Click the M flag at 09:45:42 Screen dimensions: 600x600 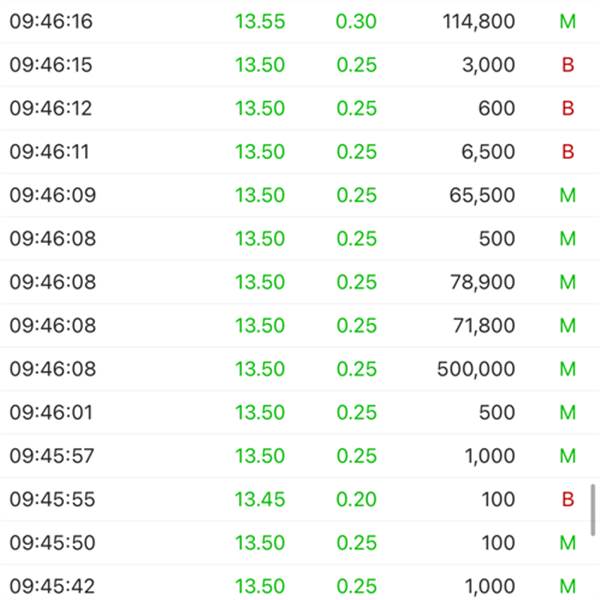568,586
